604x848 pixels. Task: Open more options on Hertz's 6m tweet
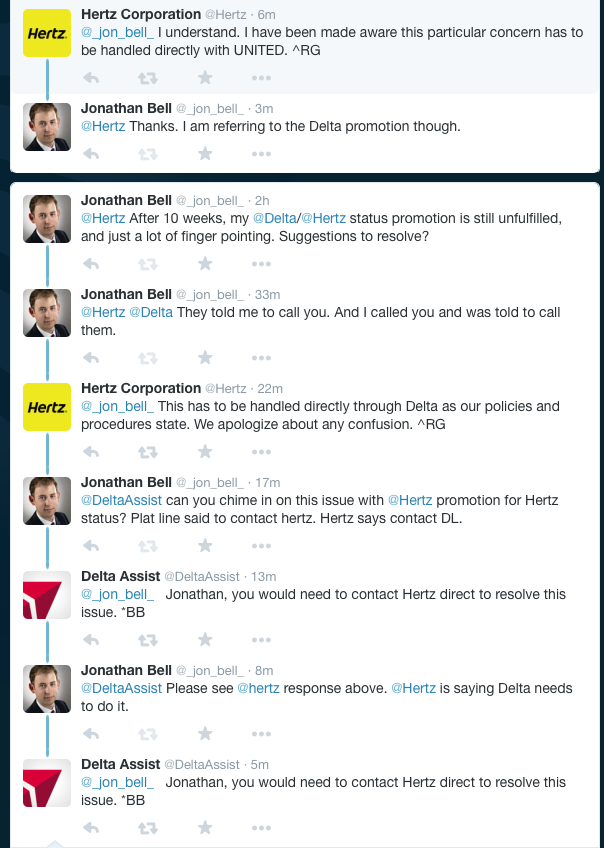[x=261, y=77]
